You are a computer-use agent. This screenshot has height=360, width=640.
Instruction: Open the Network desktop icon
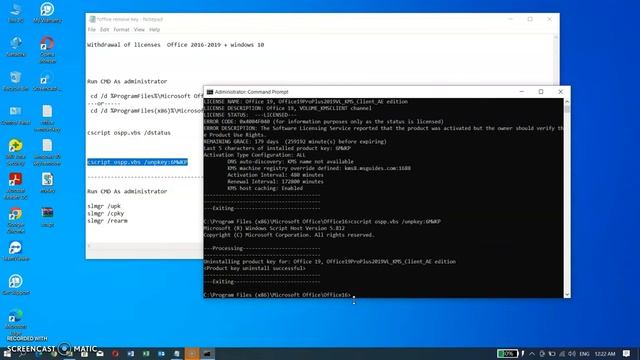point(16,47)
